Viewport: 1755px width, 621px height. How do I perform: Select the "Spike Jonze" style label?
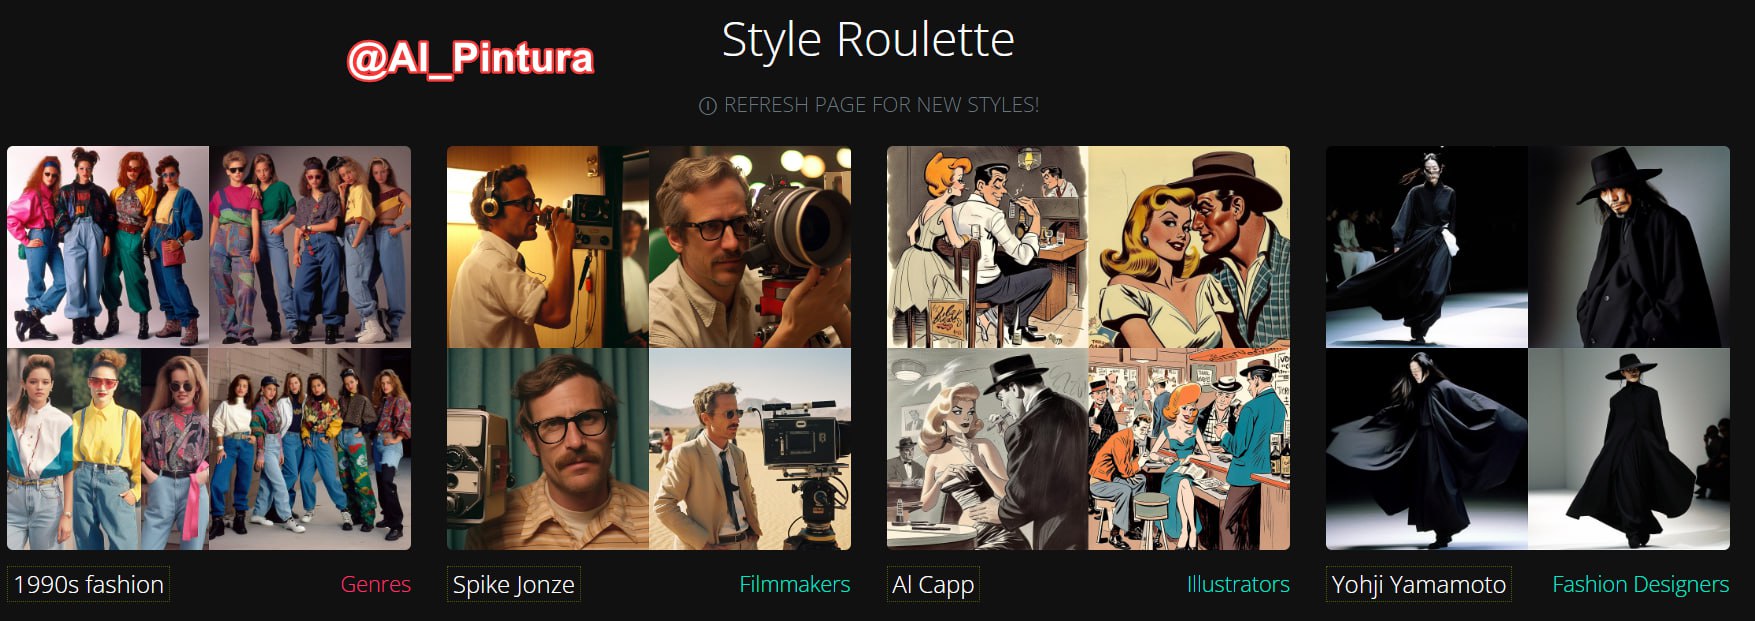pos(513,585)
